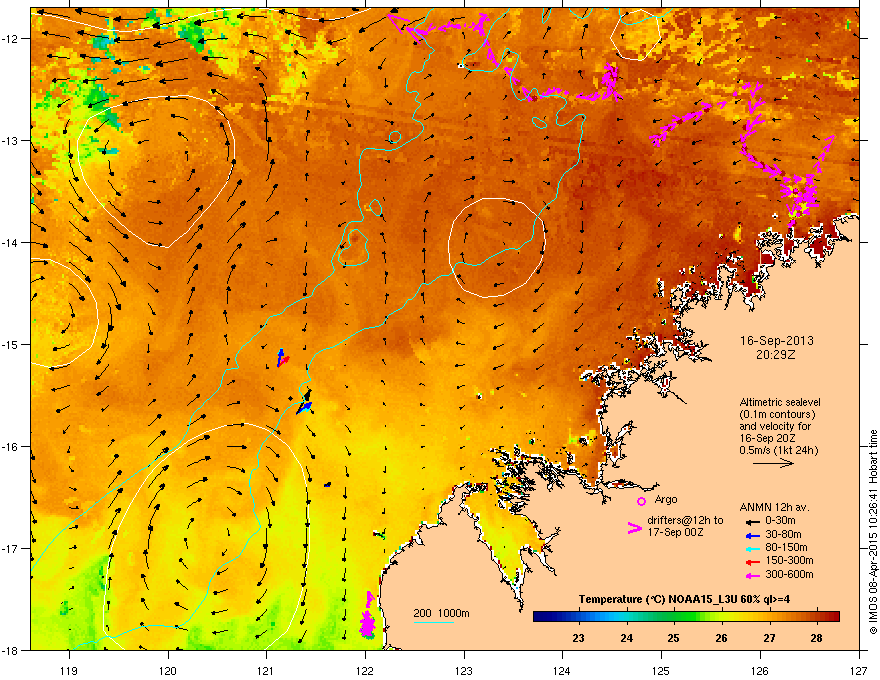
Task: Click longitude axis label 121
Action: [x=266, y=670]
